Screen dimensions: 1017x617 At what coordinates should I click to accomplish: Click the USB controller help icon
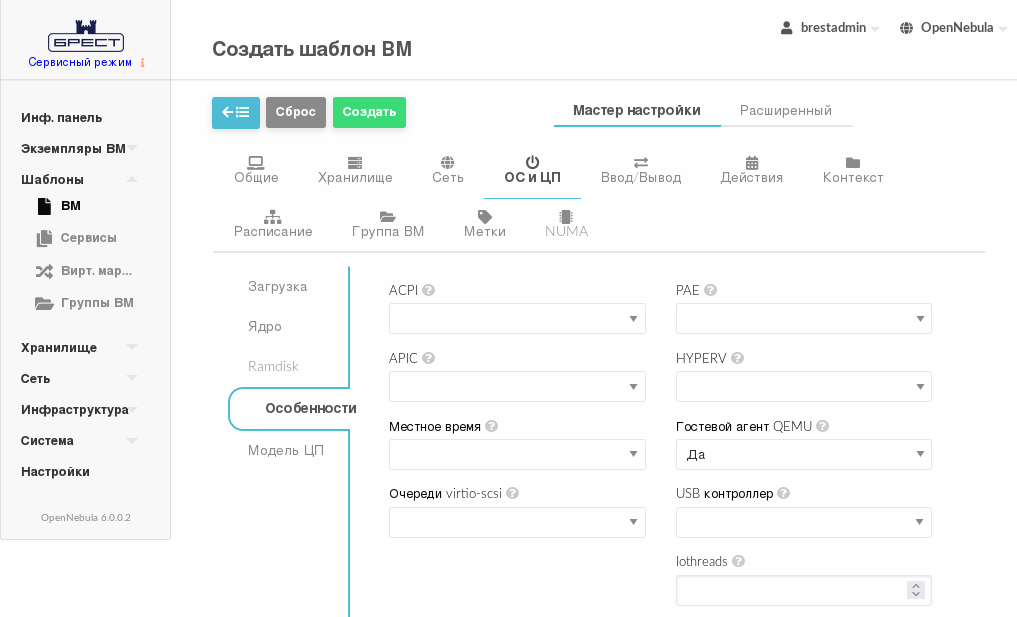pyautogui.click(x=783, y=493)
